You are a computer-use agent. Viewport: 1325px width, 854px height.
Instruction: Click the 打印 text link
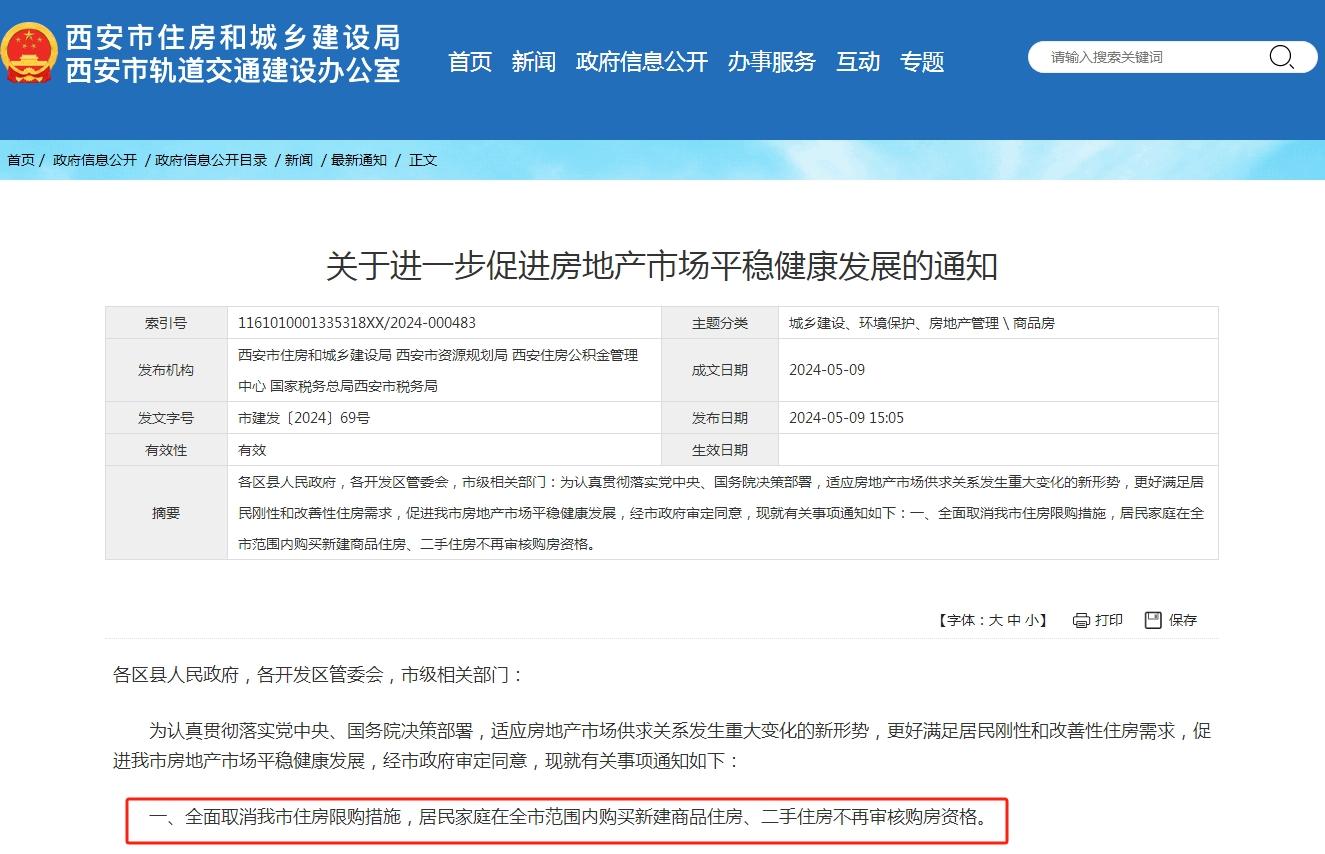point(1109,620)
